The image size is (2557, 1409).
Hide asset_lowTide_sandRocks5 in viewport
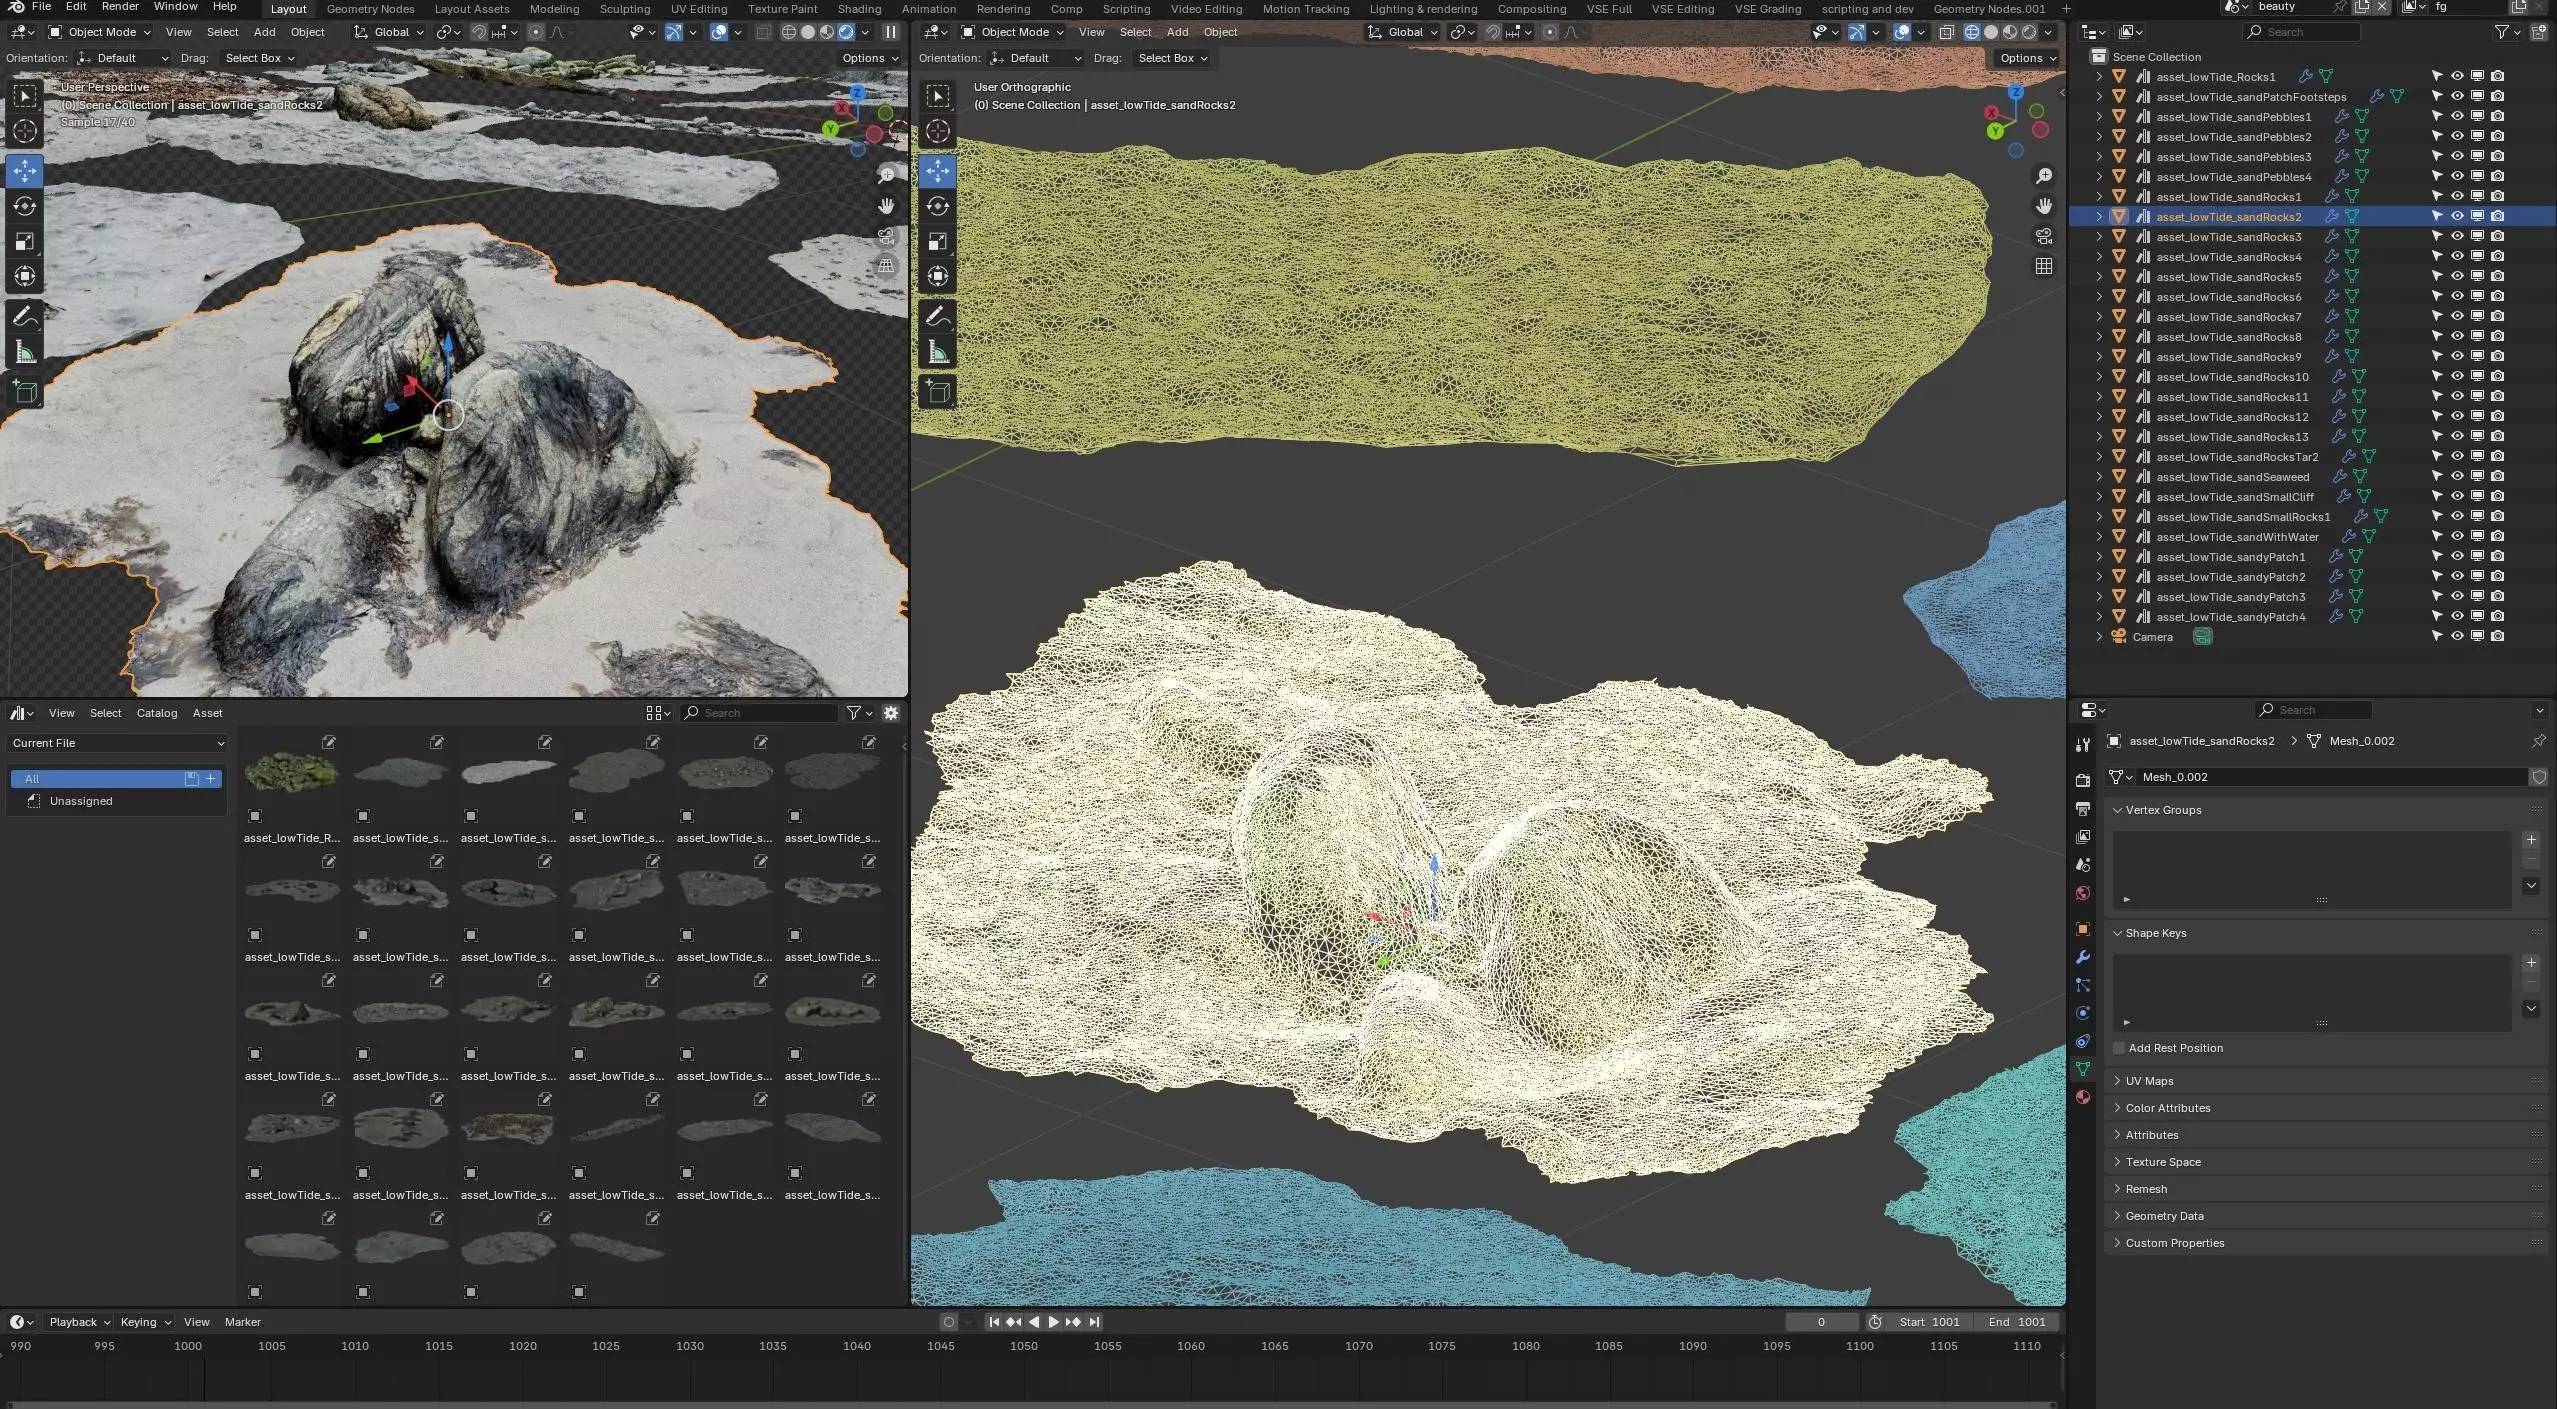[2457, 276]
